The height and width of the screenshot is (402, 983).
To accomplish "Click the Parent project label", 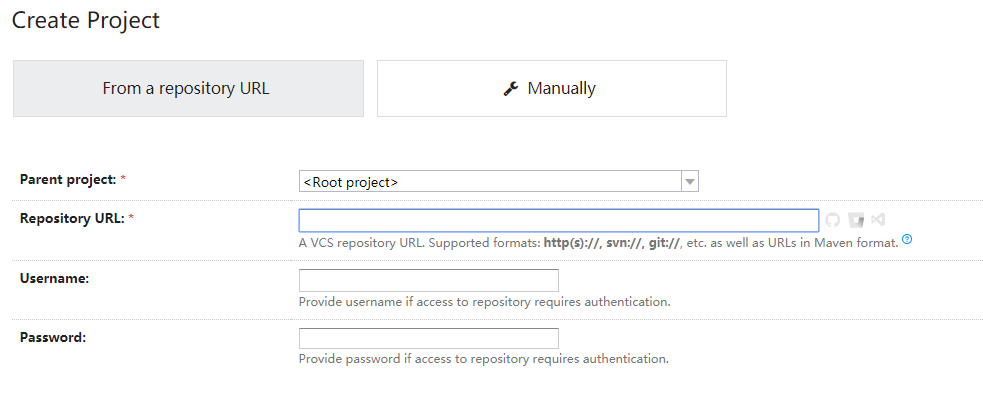I will [66, 179].
